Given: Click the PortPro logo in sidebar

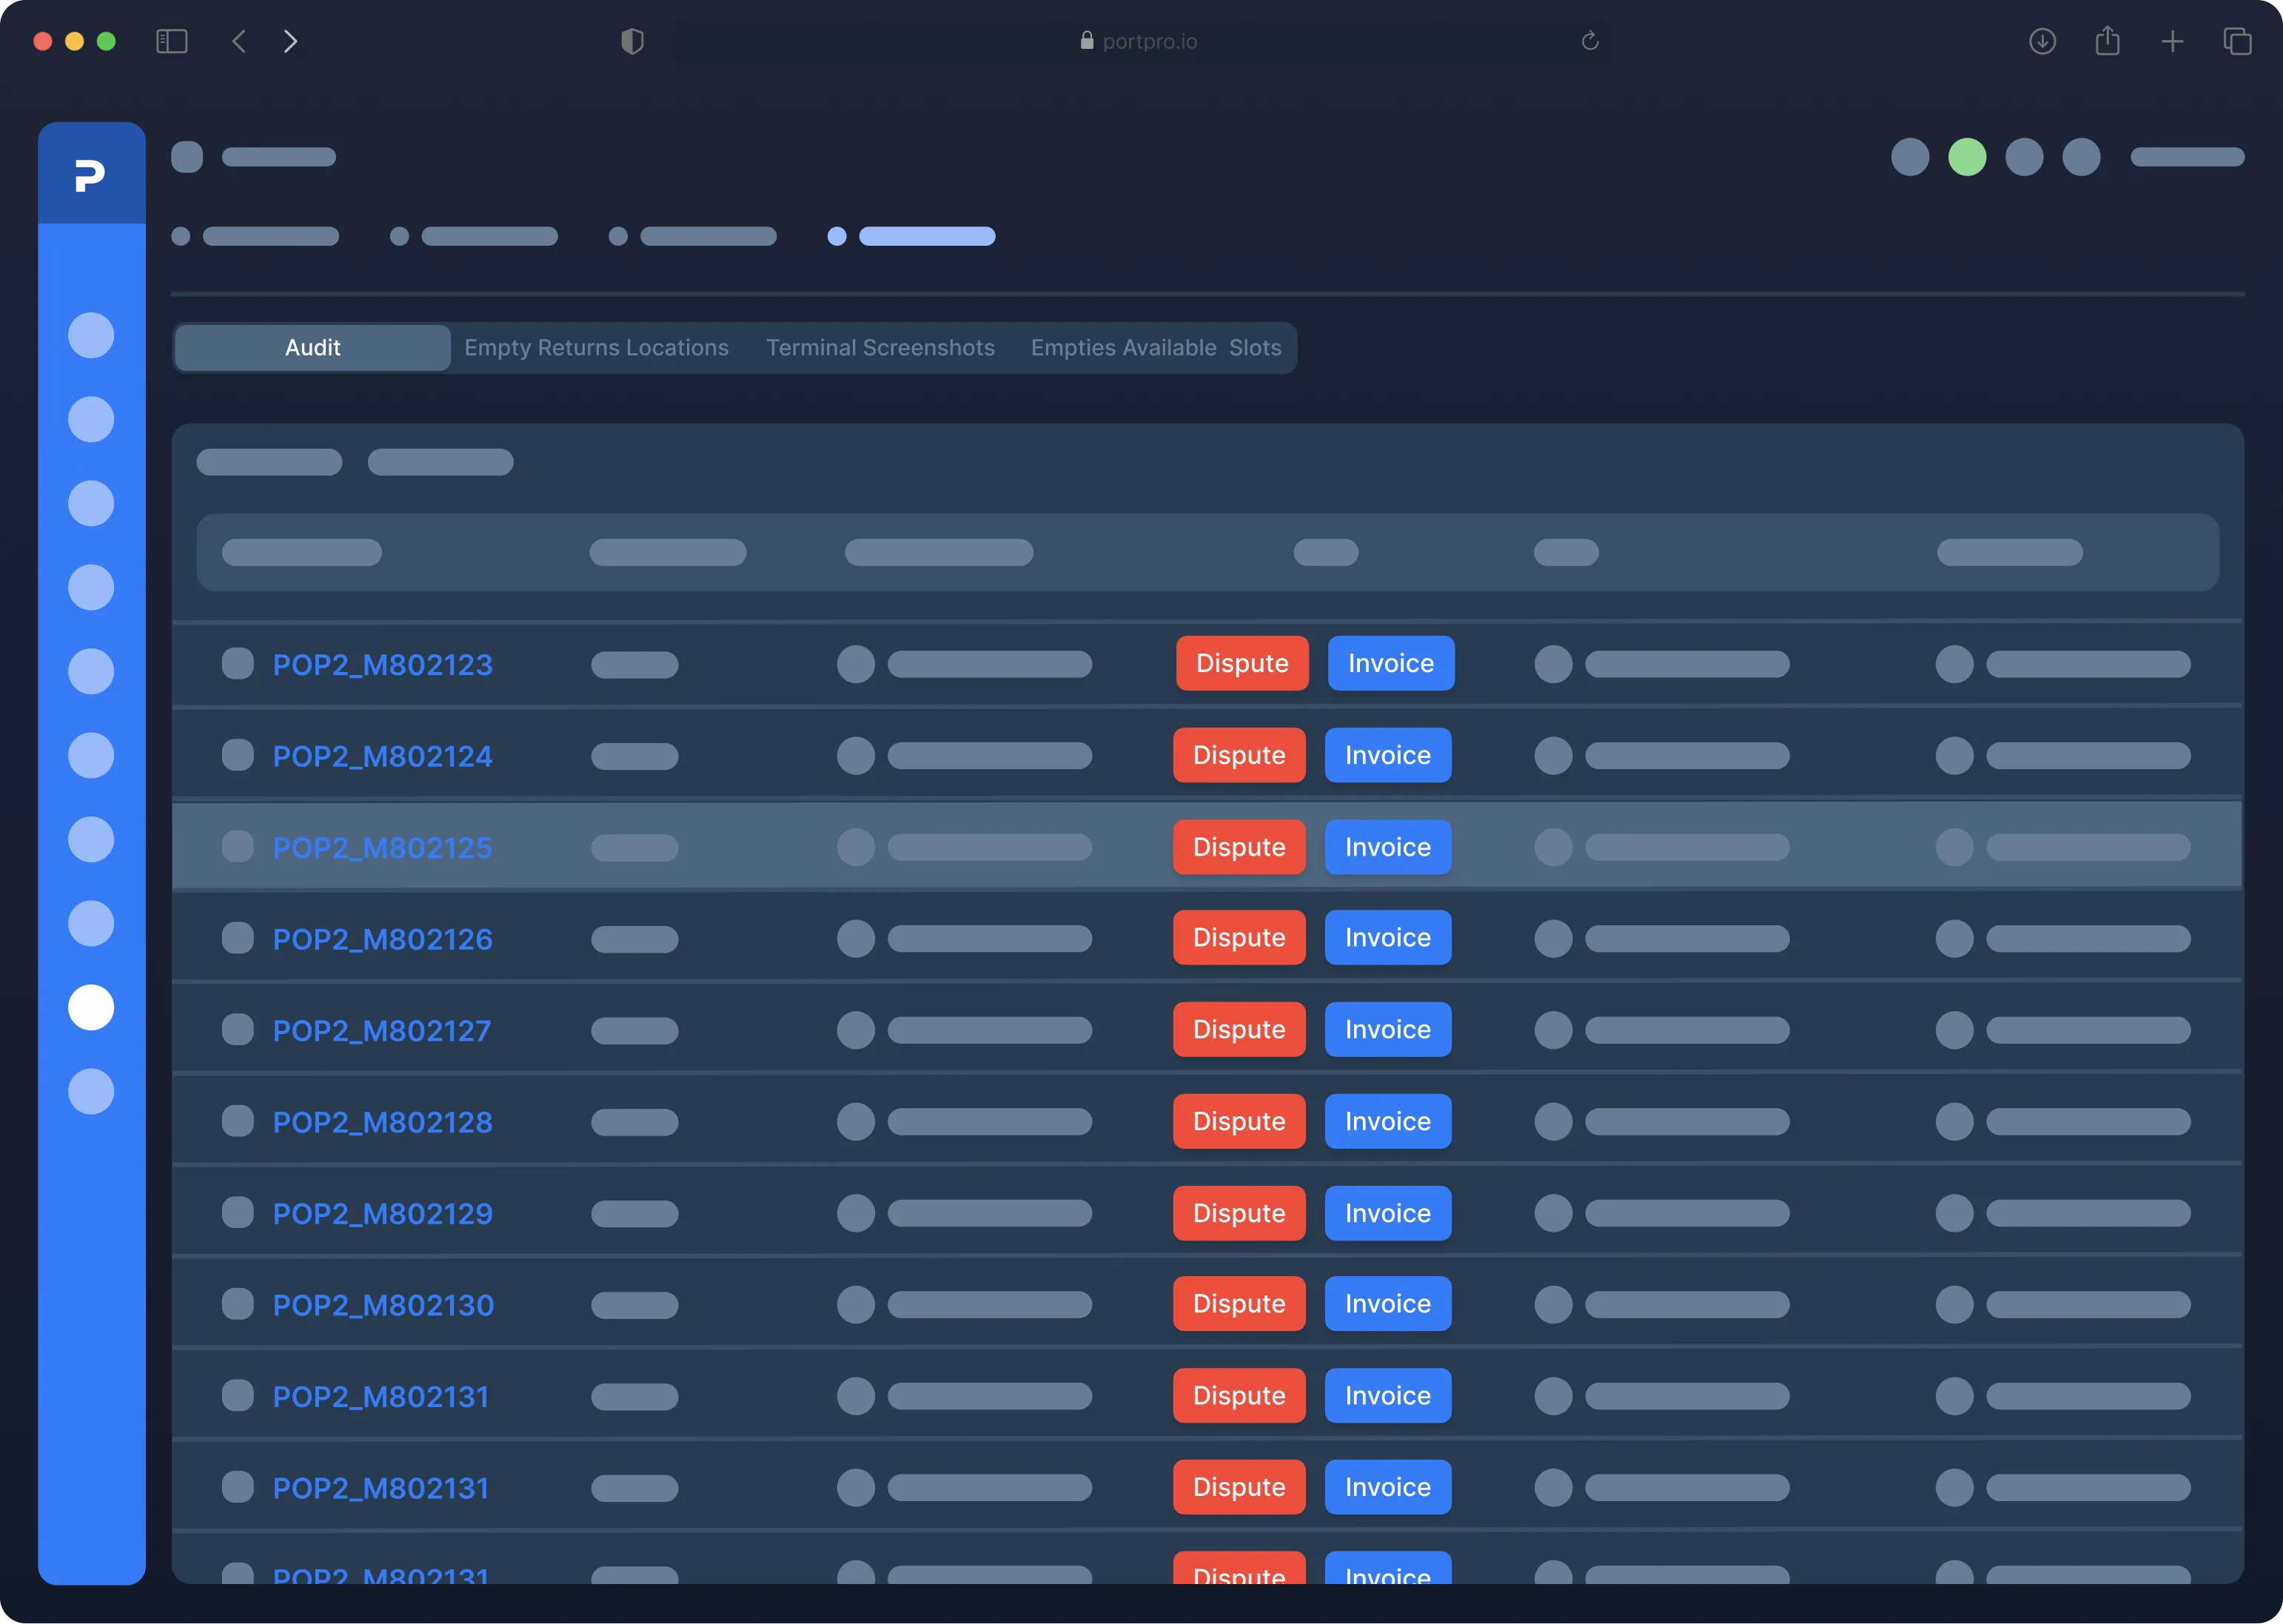Looking at the screenshot, I should 90,175.
